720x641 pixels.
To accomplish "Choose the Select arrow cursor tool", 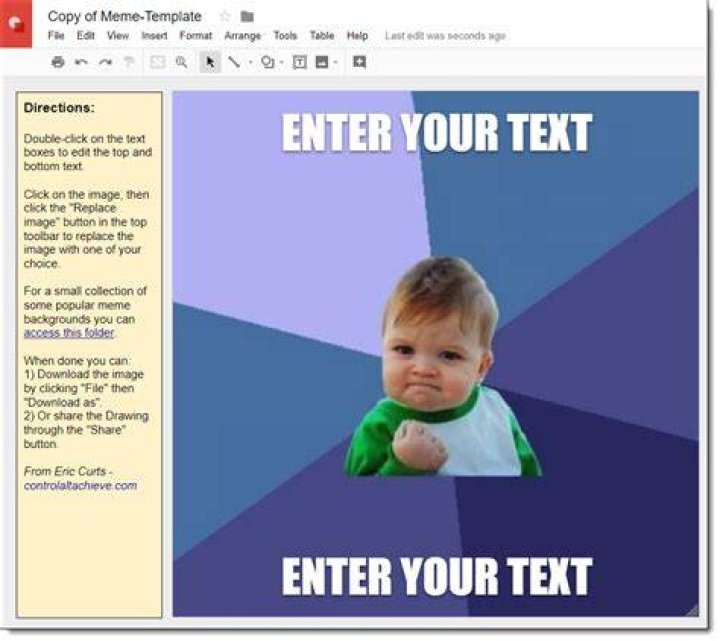I will coord(210,62).
